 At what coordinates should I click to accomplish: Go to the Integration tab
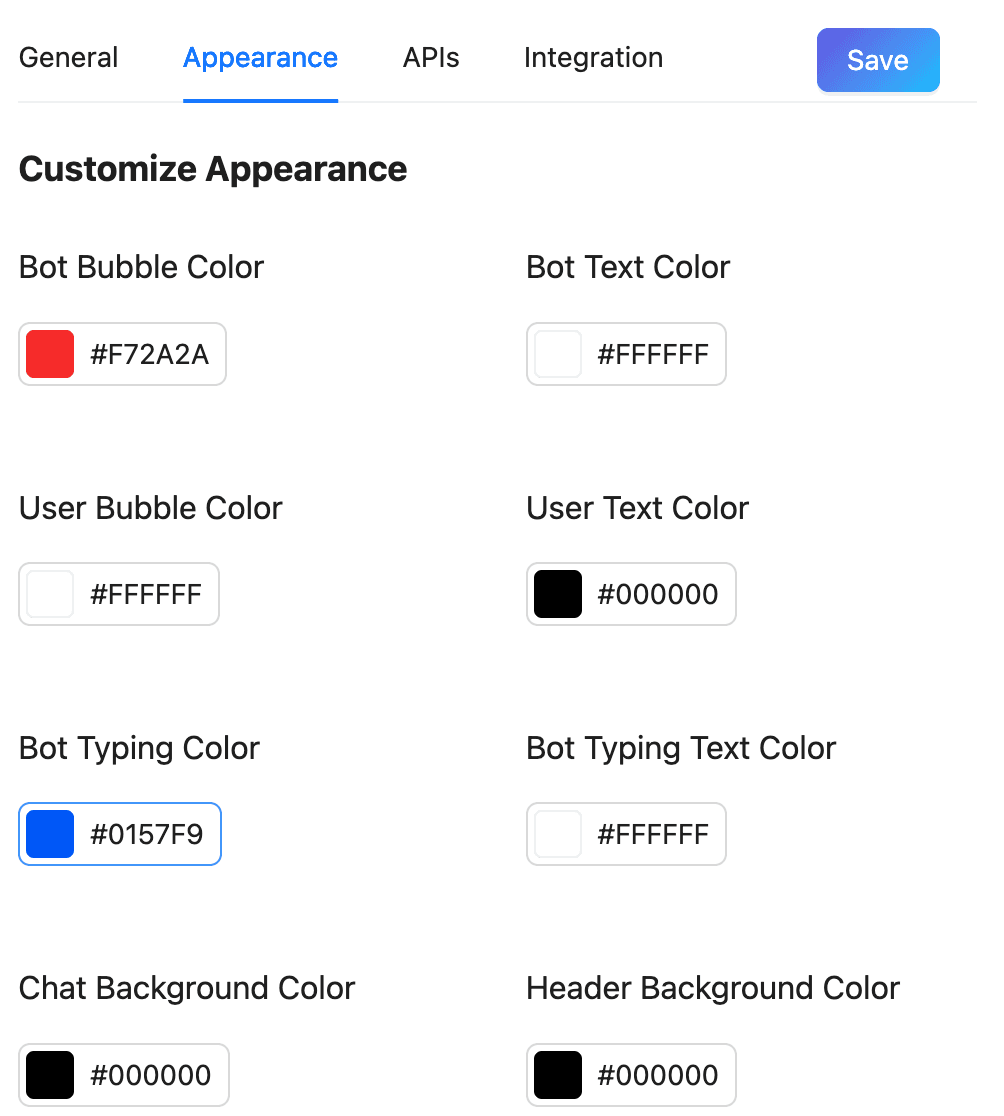(593, 58)
